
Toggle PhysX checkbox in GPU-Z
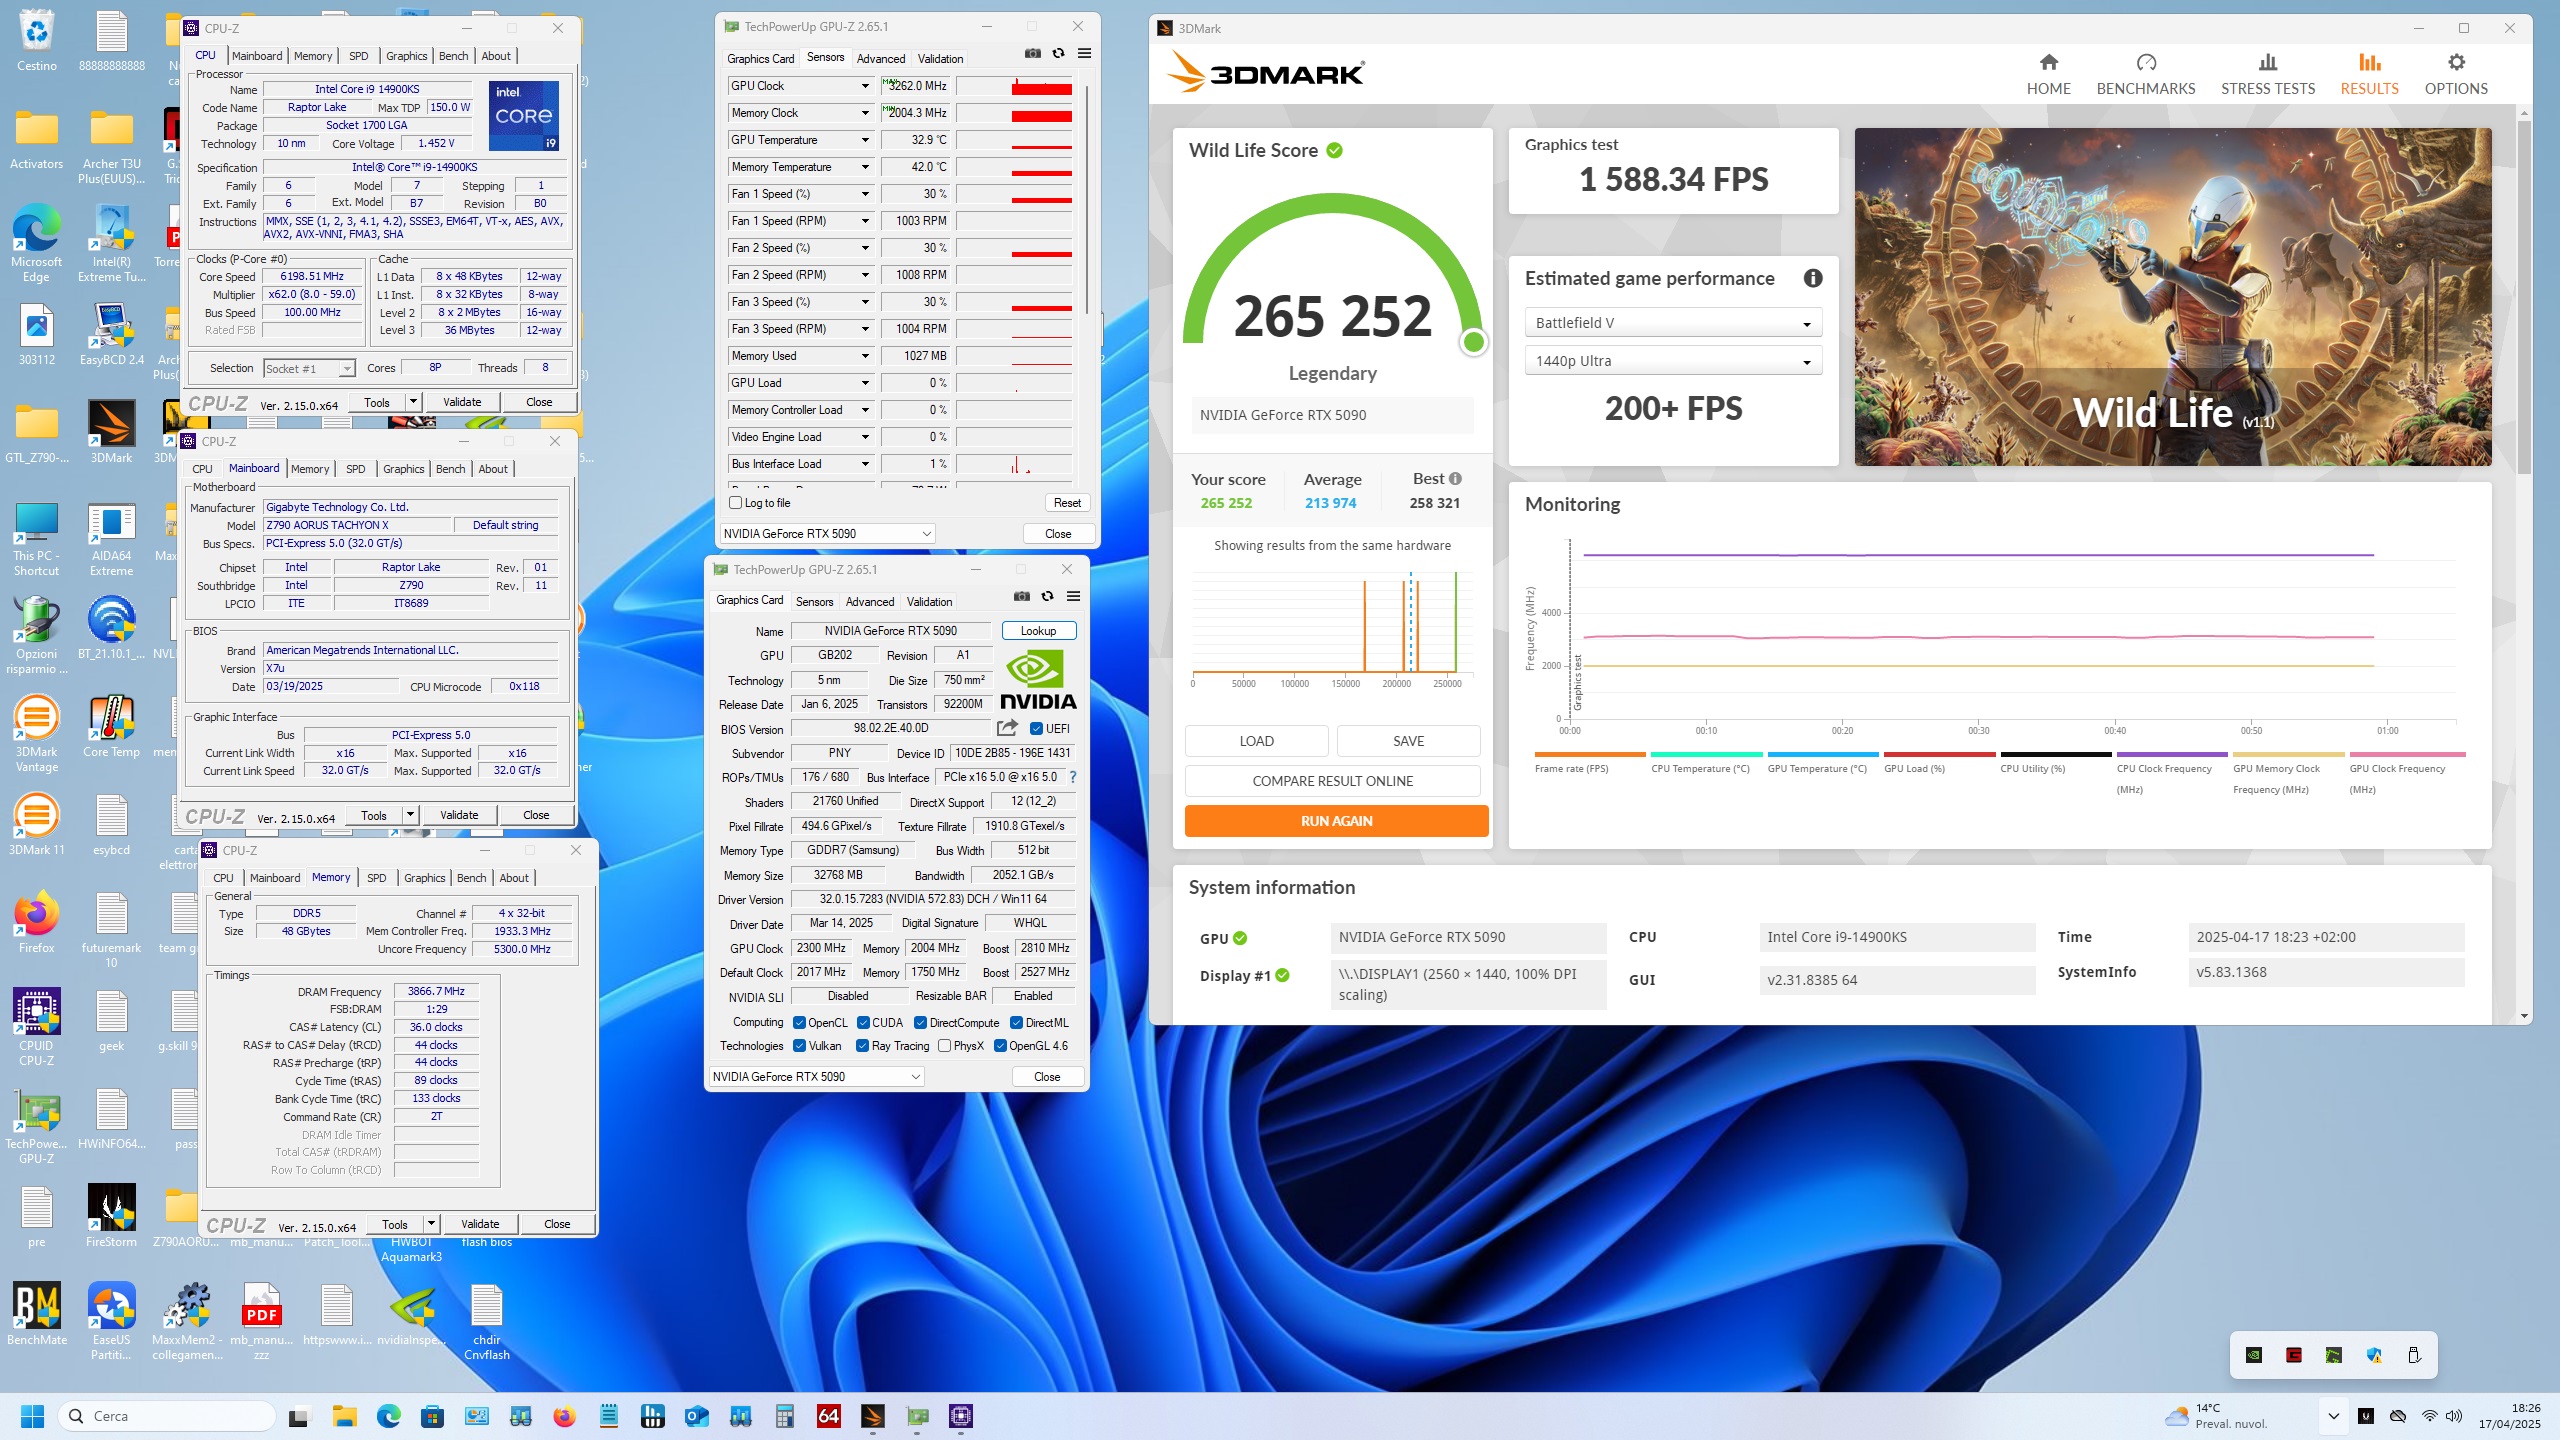tap(944, 1046)
